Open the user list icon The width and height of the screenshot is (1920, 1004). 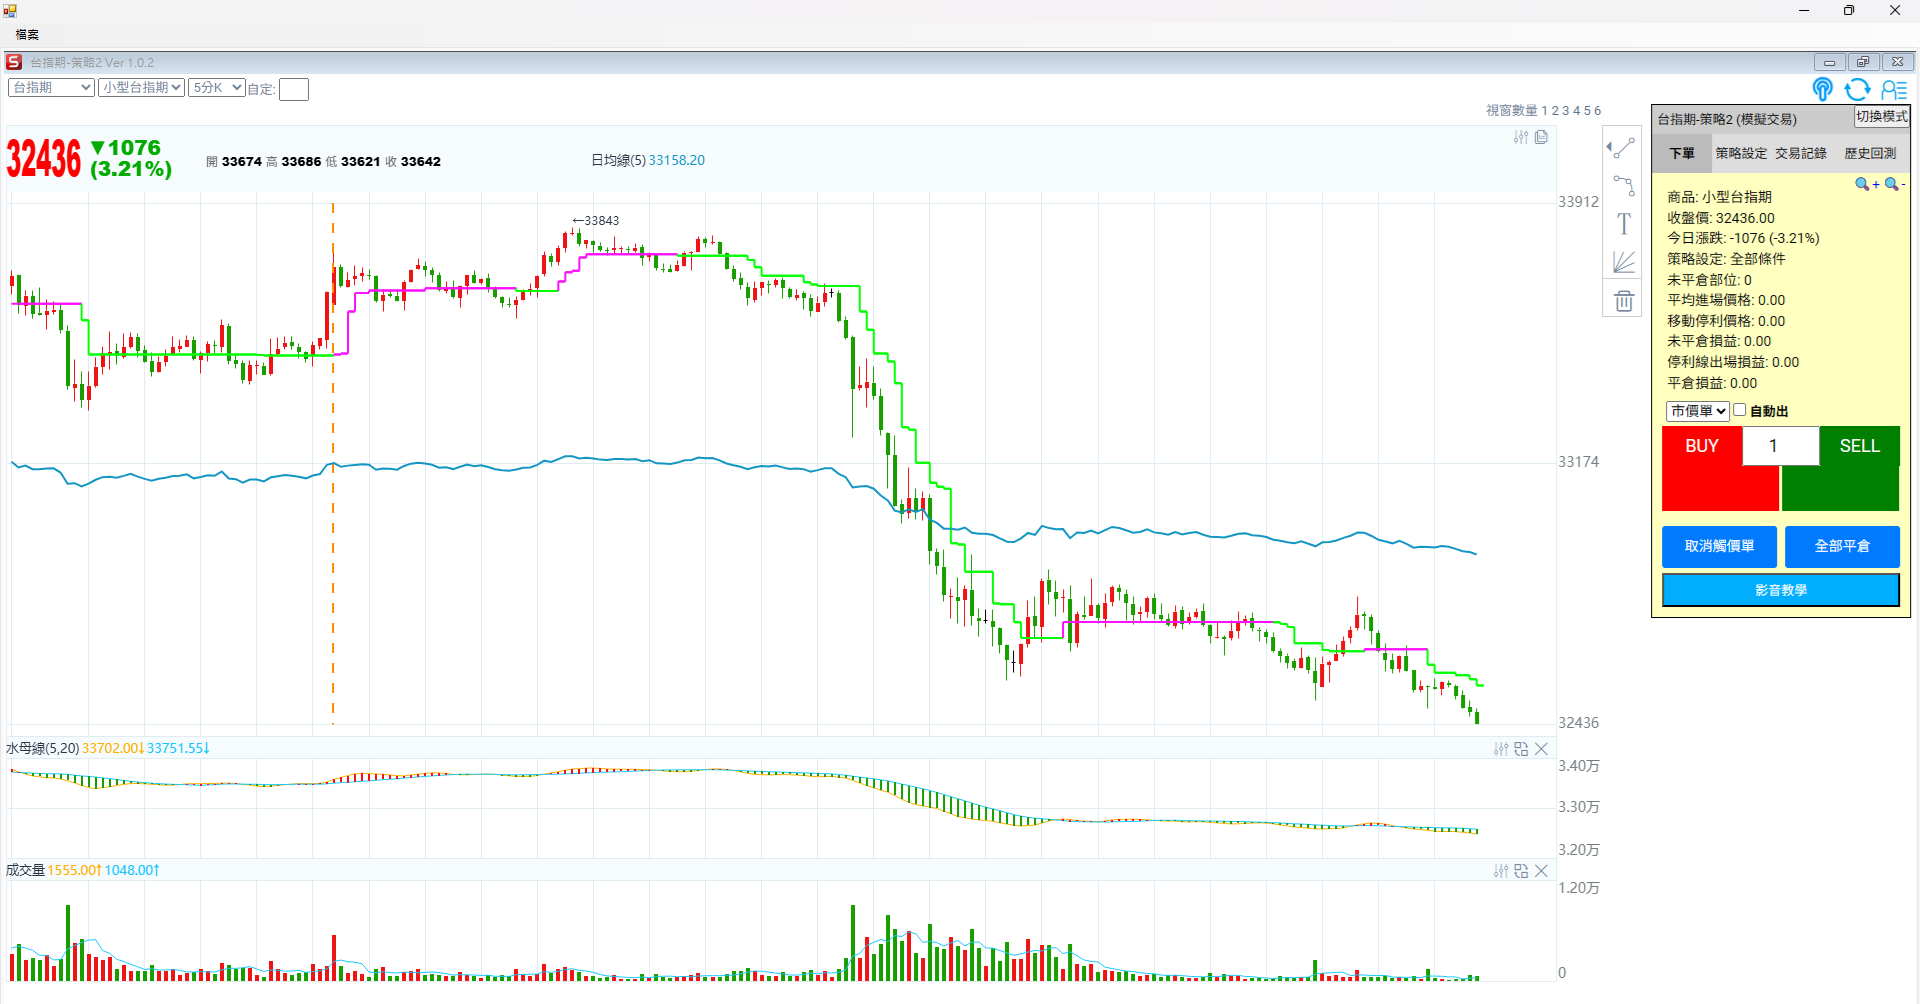click(x=1894, y=90)
